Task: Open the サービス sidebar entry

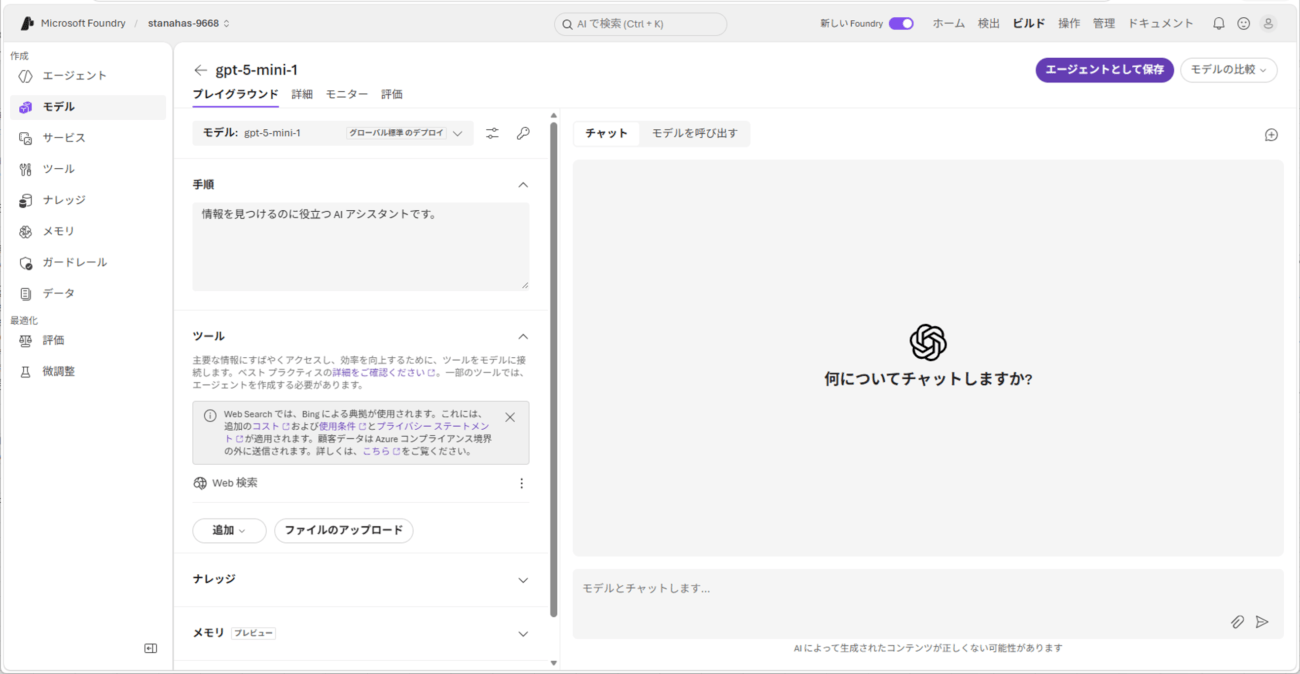Action: [88, 138]
